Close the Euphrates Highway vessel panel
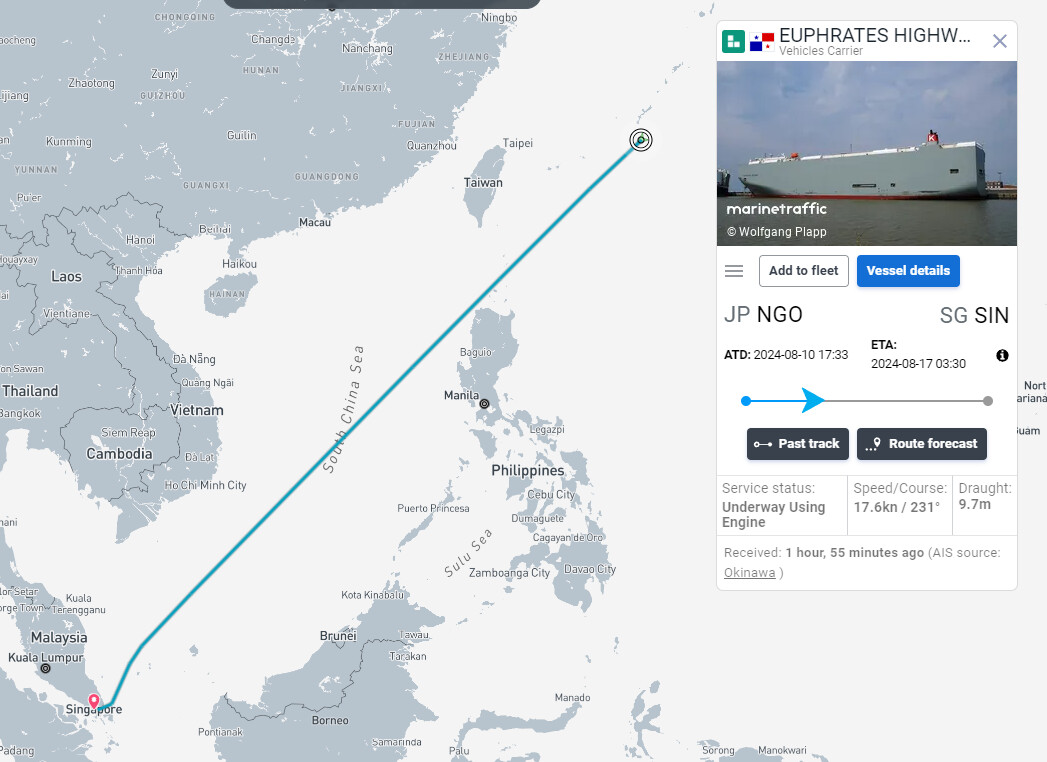Screen dimensions: 1047x762 1000,41
